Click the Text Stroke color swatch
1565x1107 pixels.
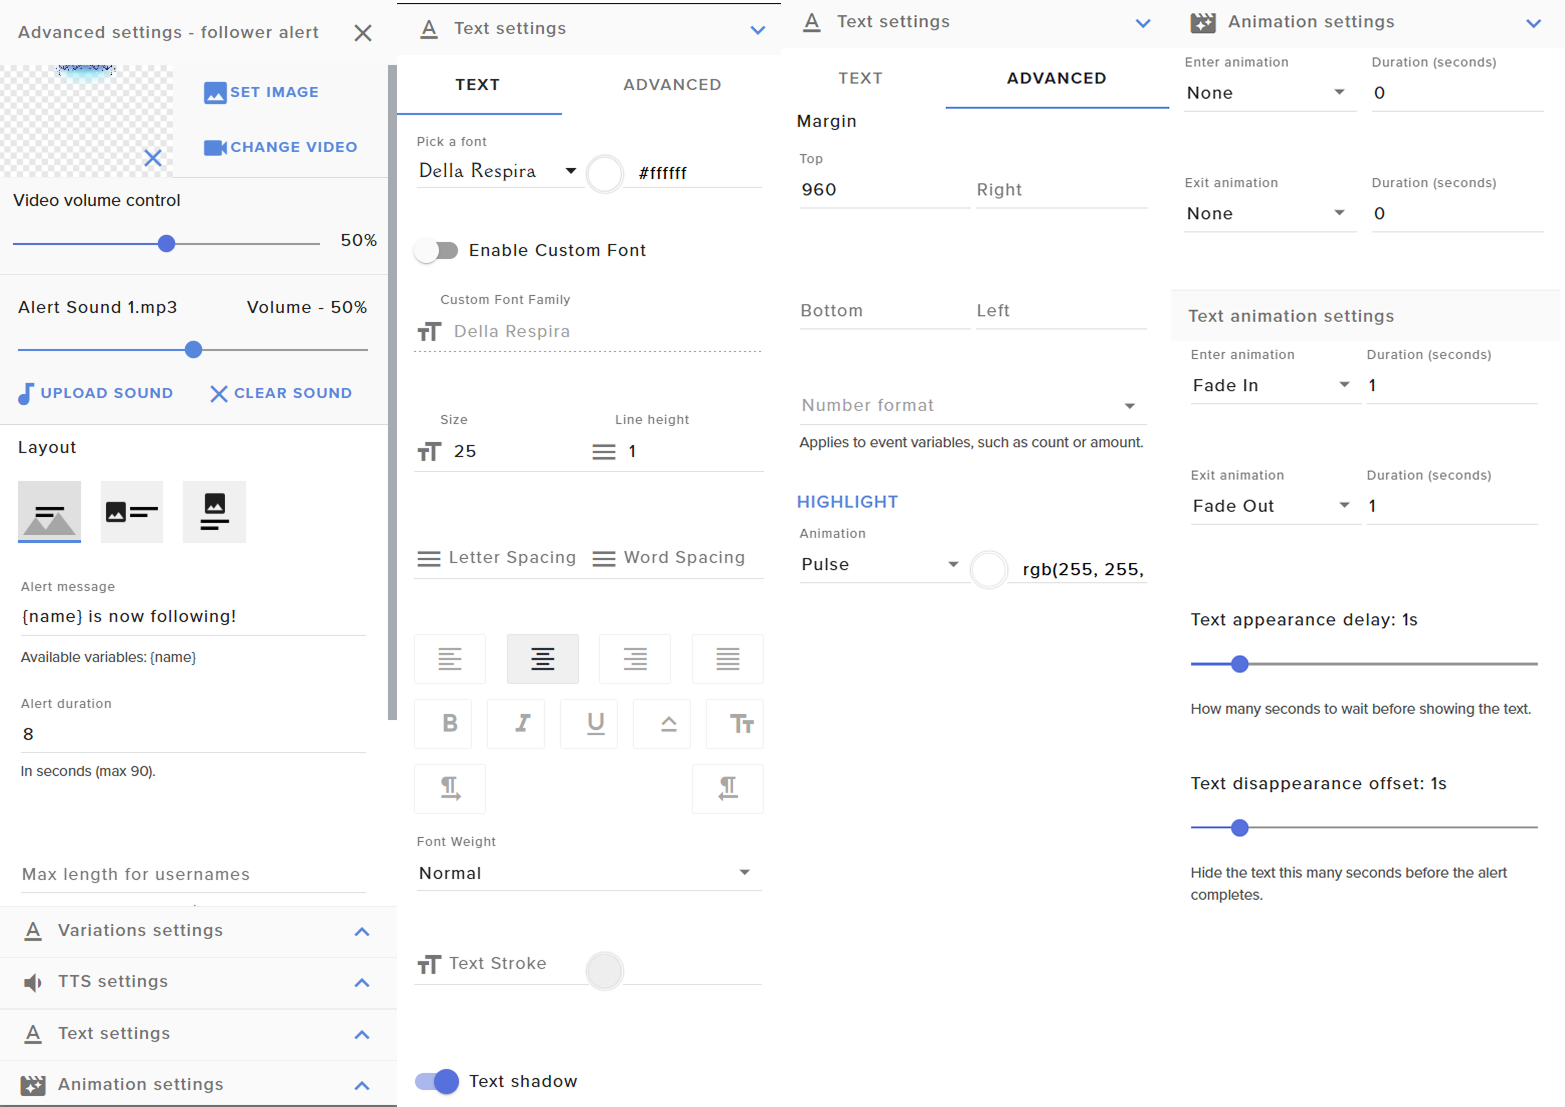pyautogui.click(x=604, y=970)
